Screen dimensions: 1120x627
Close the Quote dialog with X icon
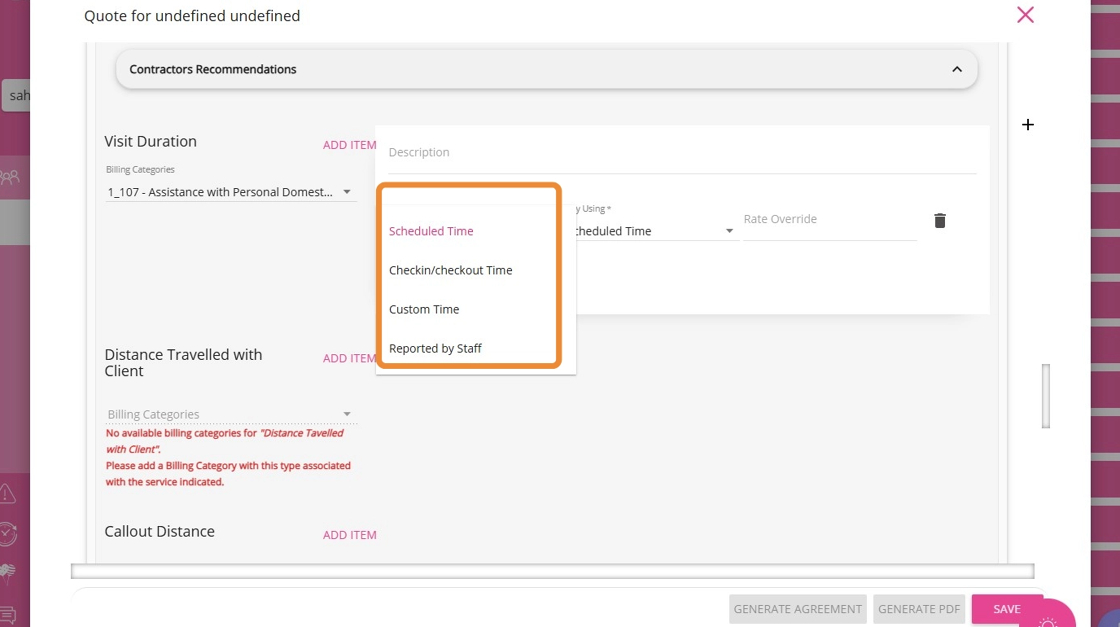(1025, 15)
